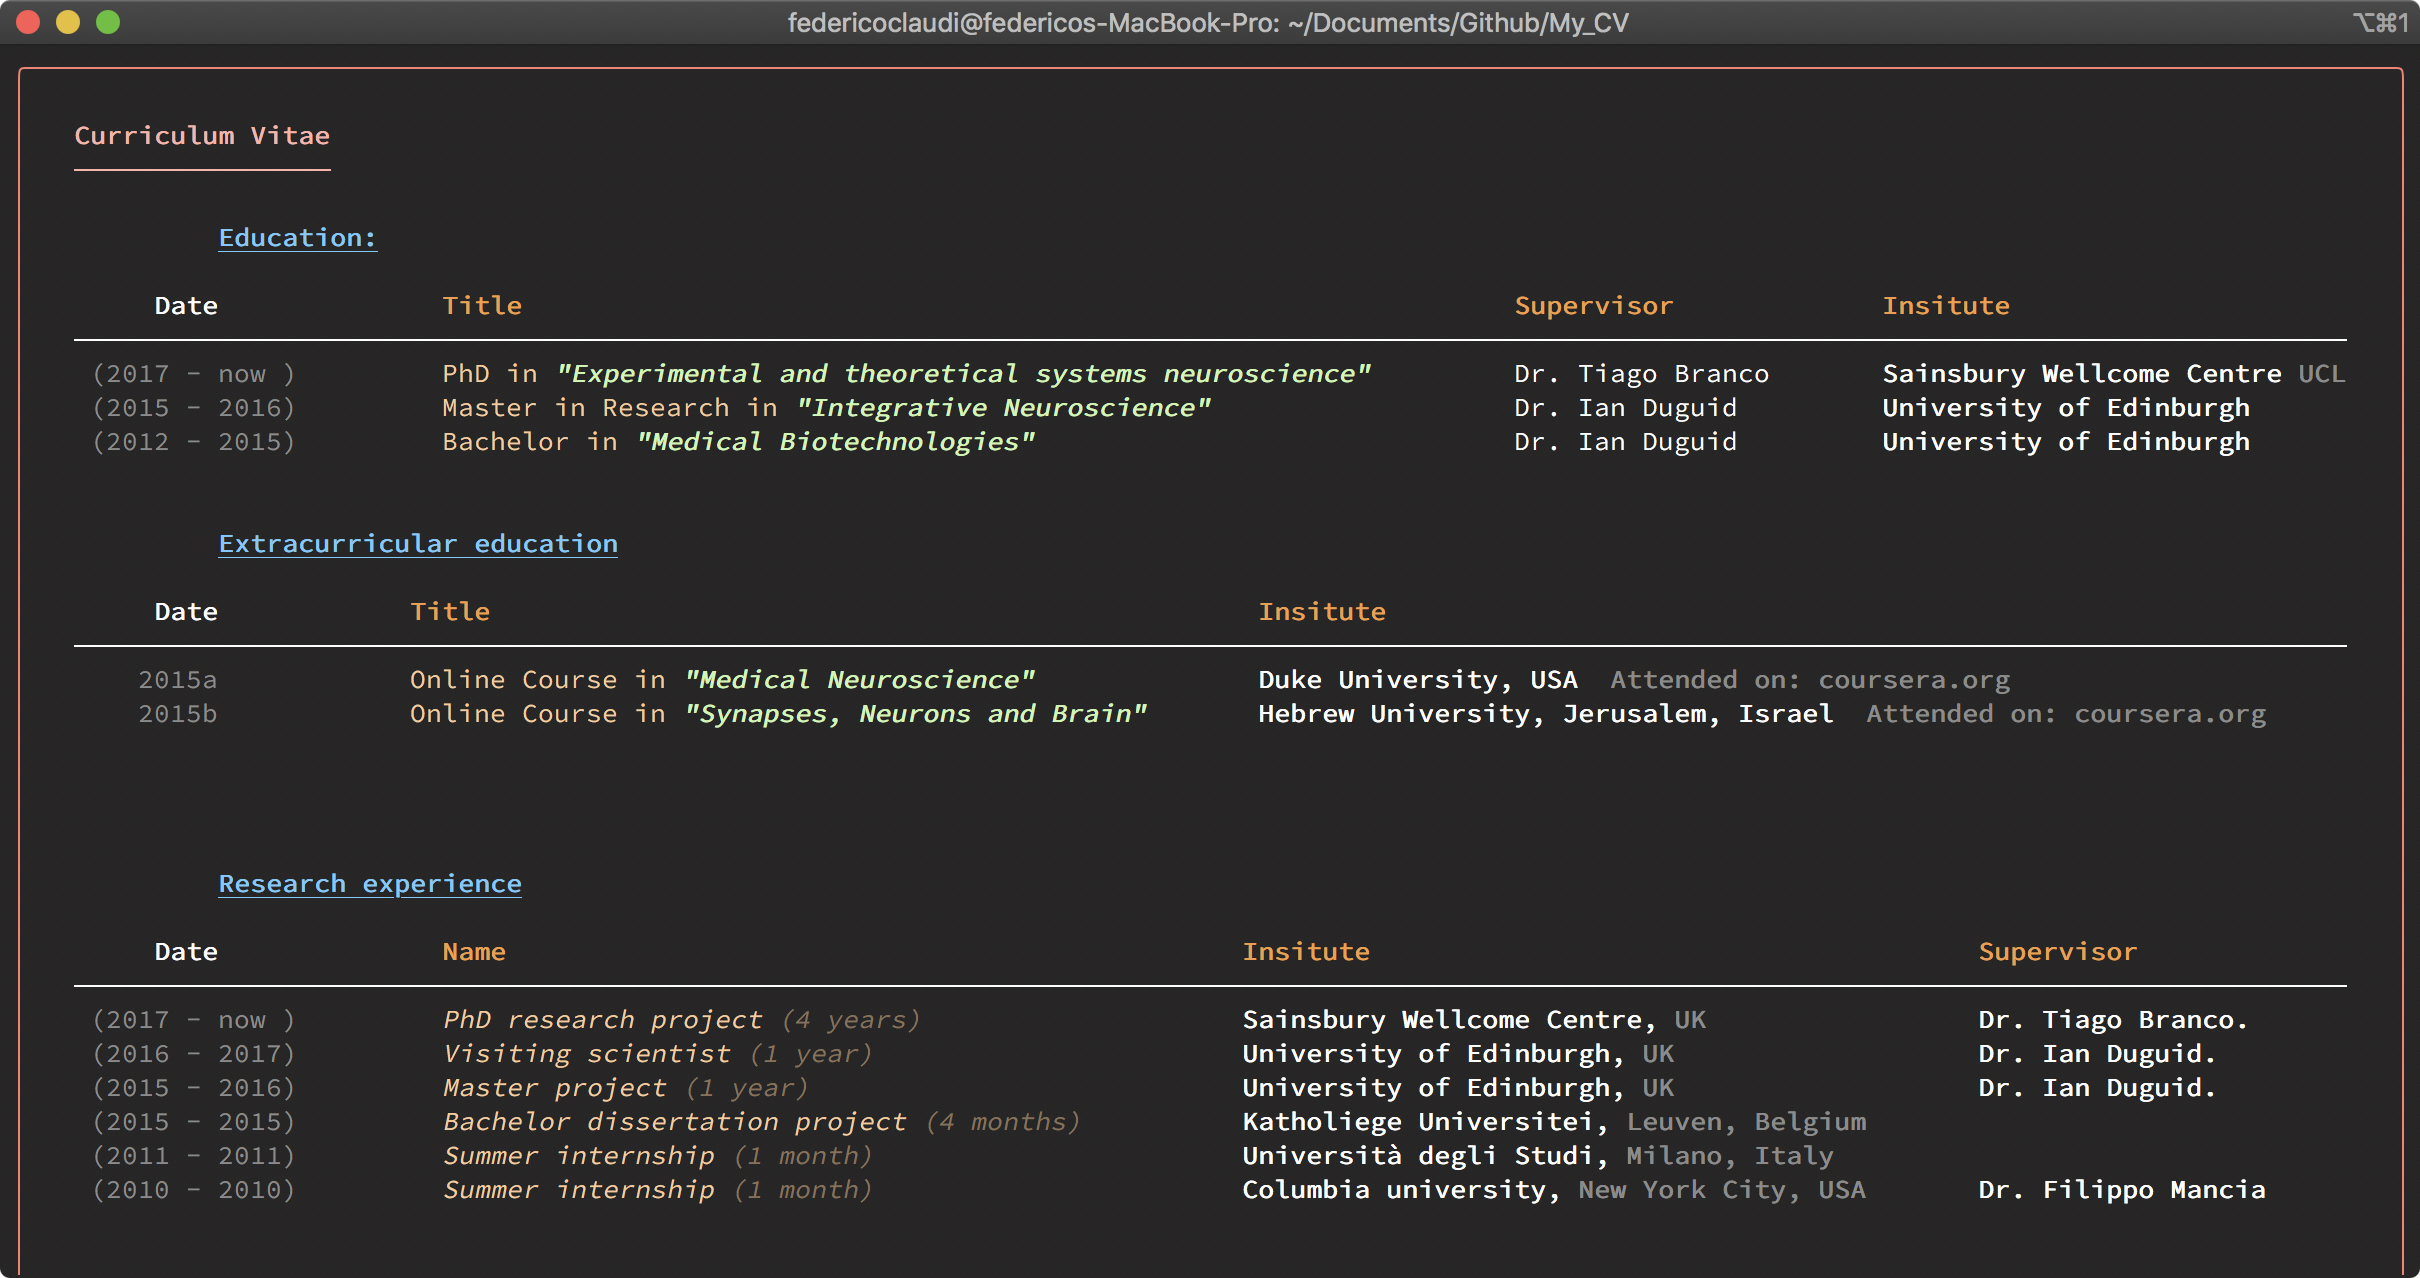Click the terminal window title text

click(1208, 22)
